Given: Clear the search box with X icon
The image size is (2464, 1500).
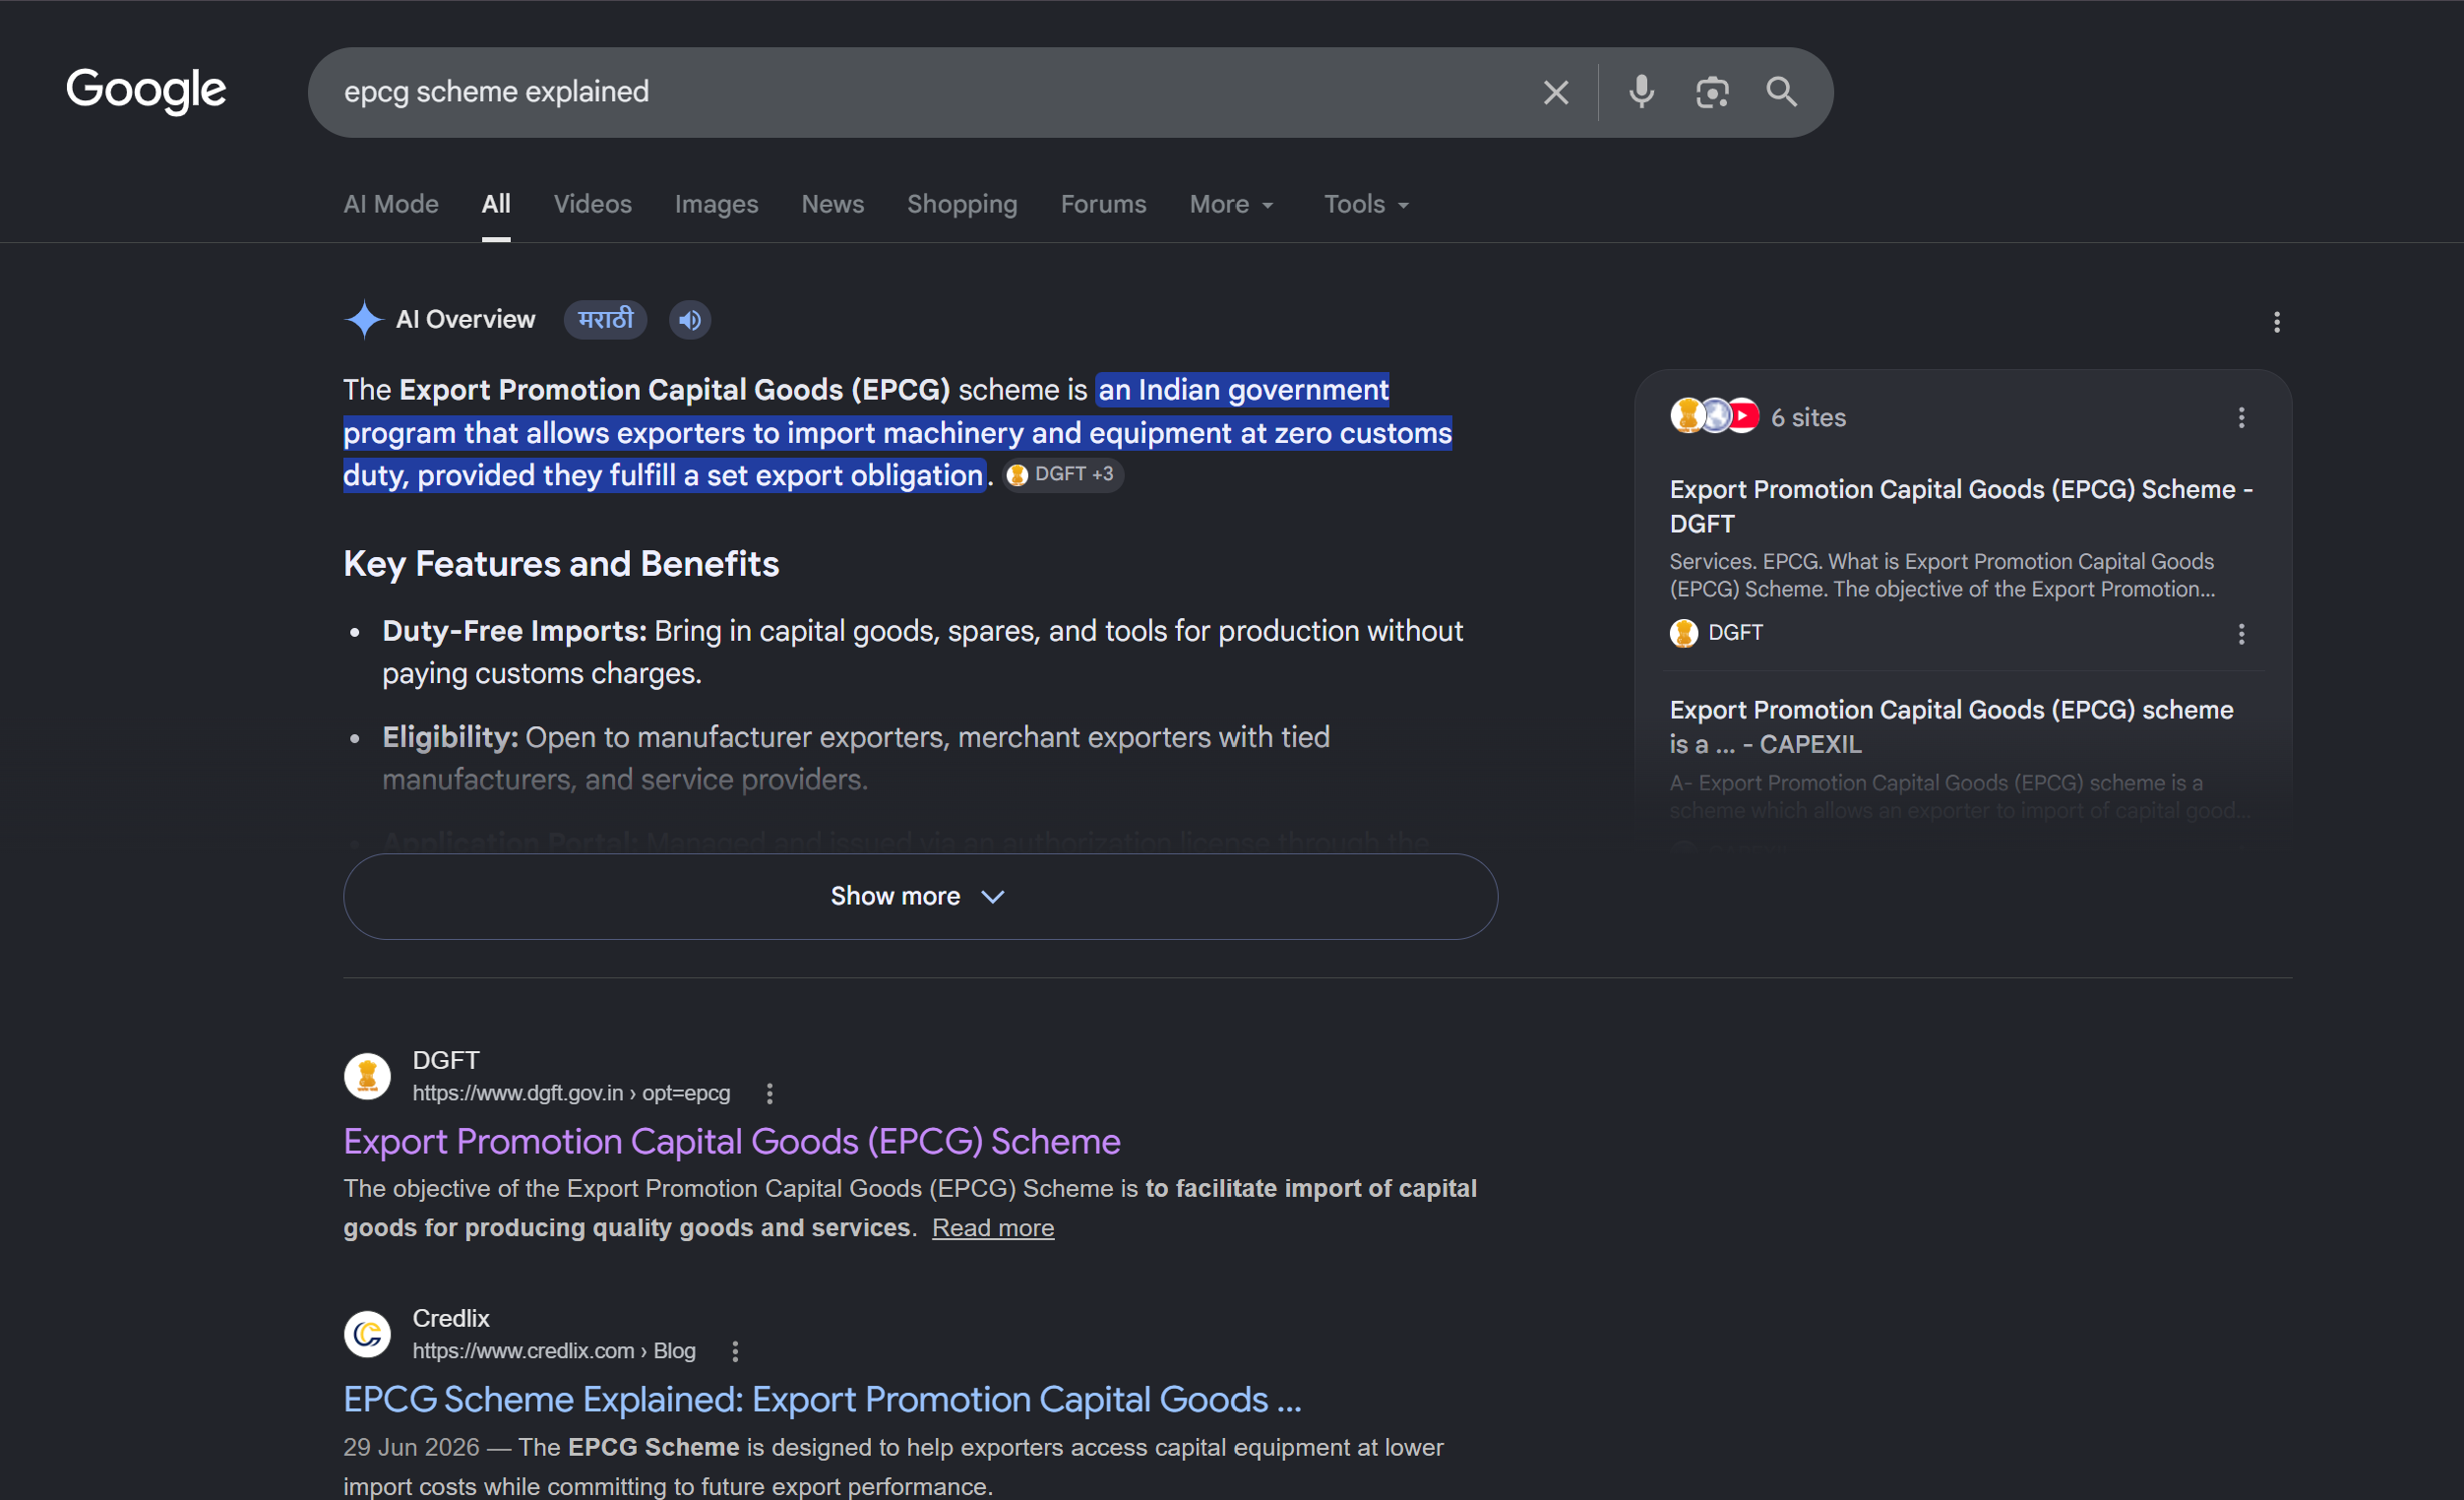Looking at the screenshot, I should click(1555, 92).
